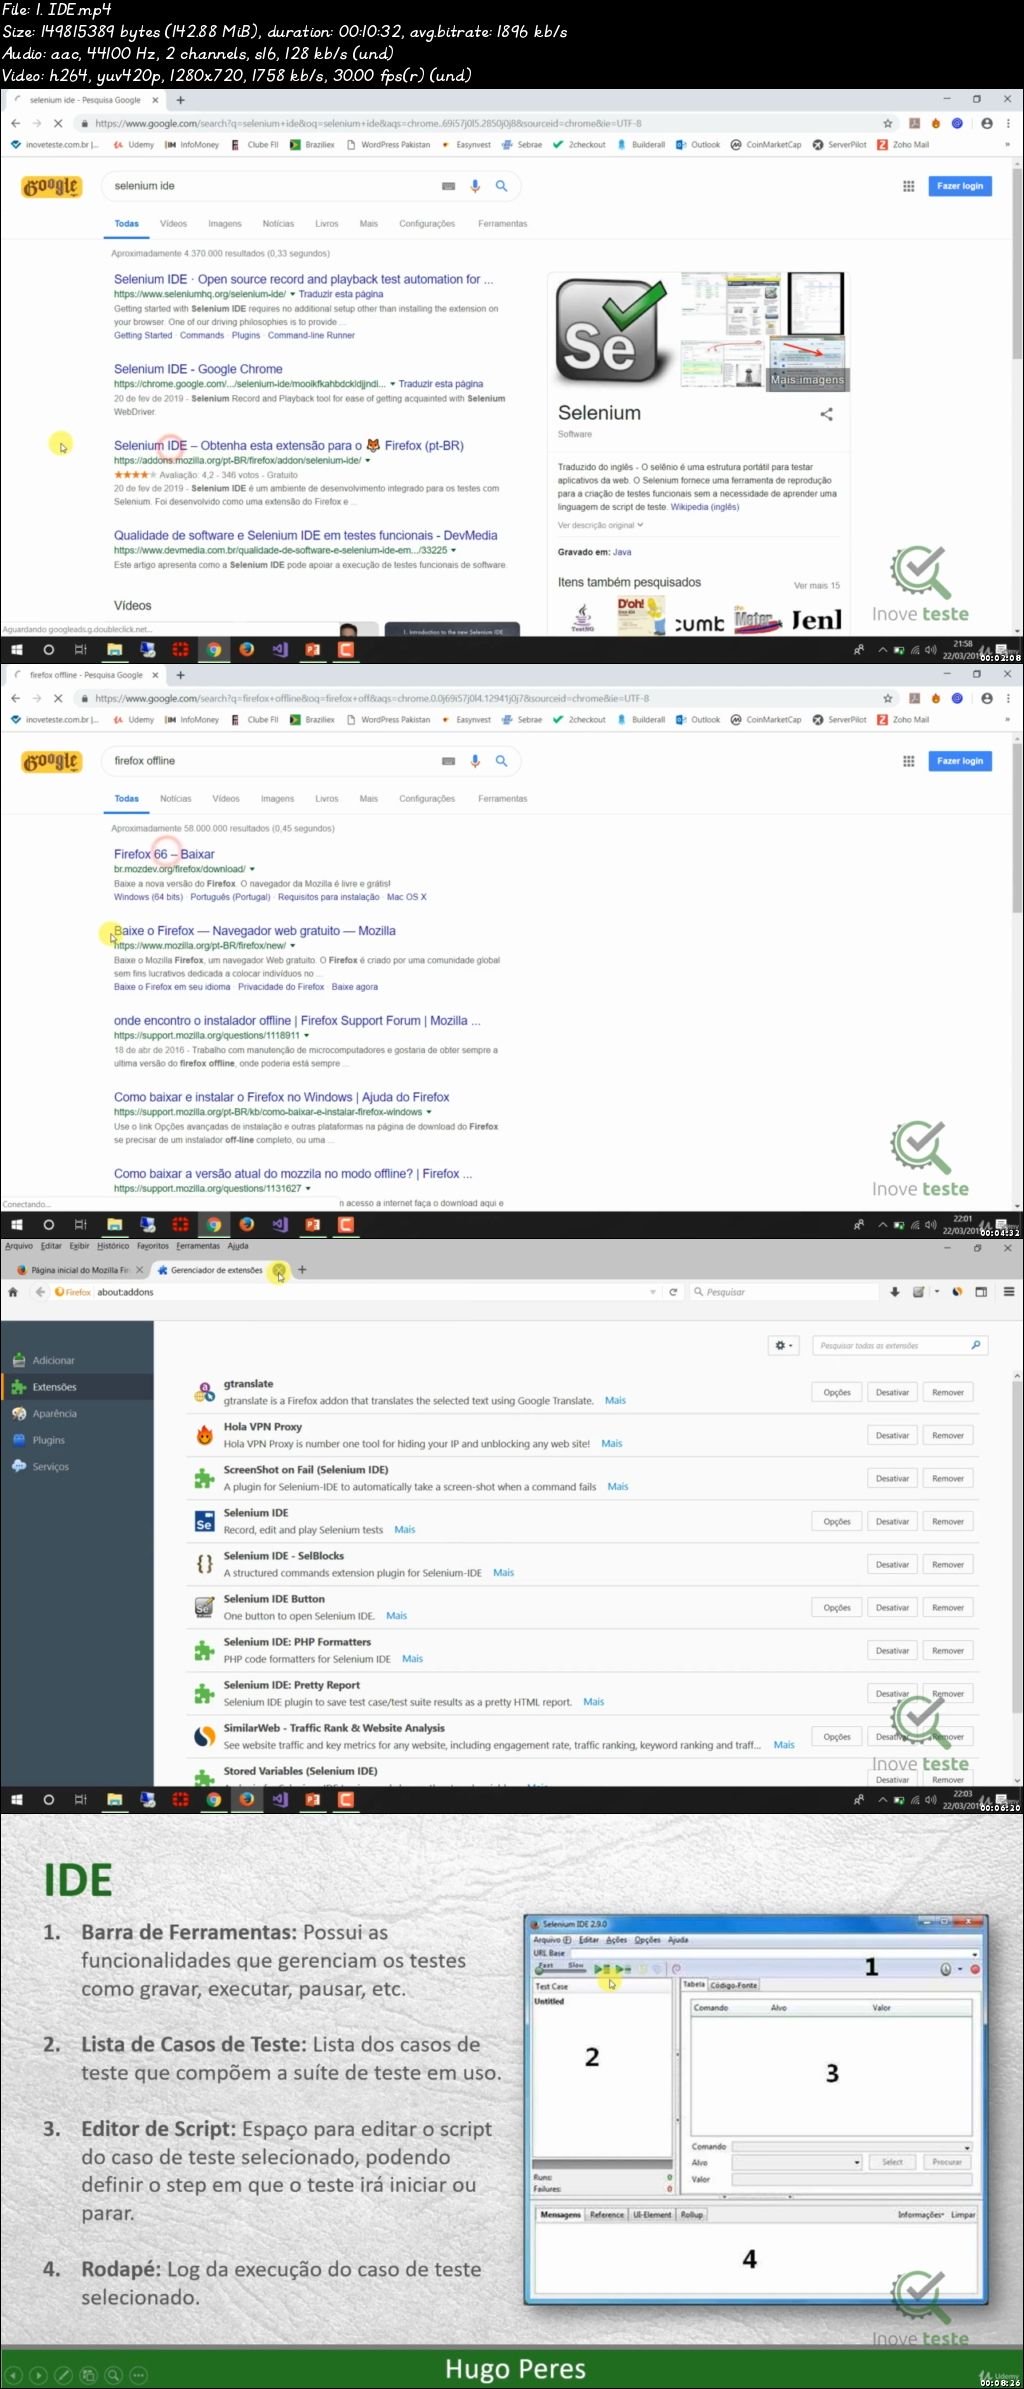The image size is (1024, 2389).
Task: Open the Google apps grid on the selenium ide page
Action: pyautogui.click(x=908, y=186)
